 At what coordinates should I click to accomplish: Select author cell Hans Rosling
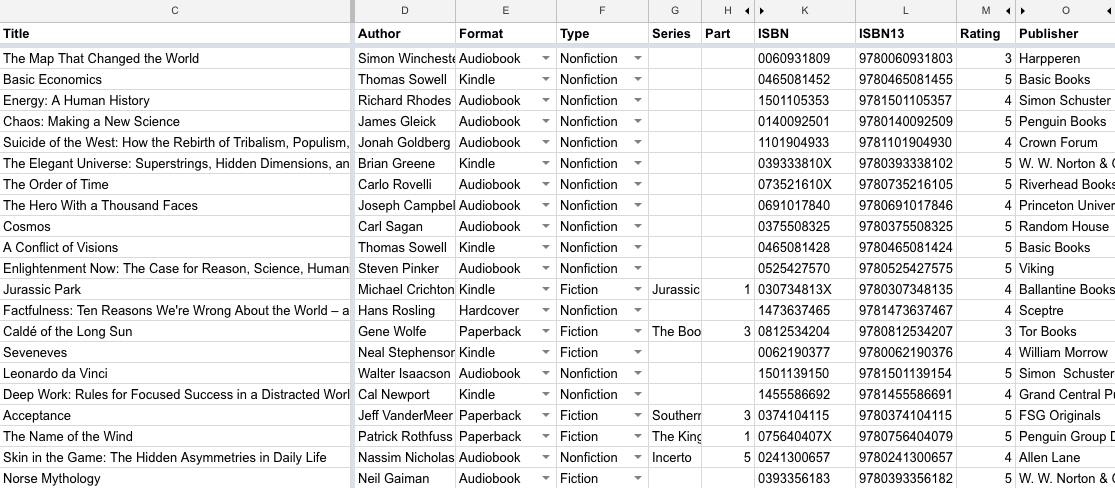(405, 310)
